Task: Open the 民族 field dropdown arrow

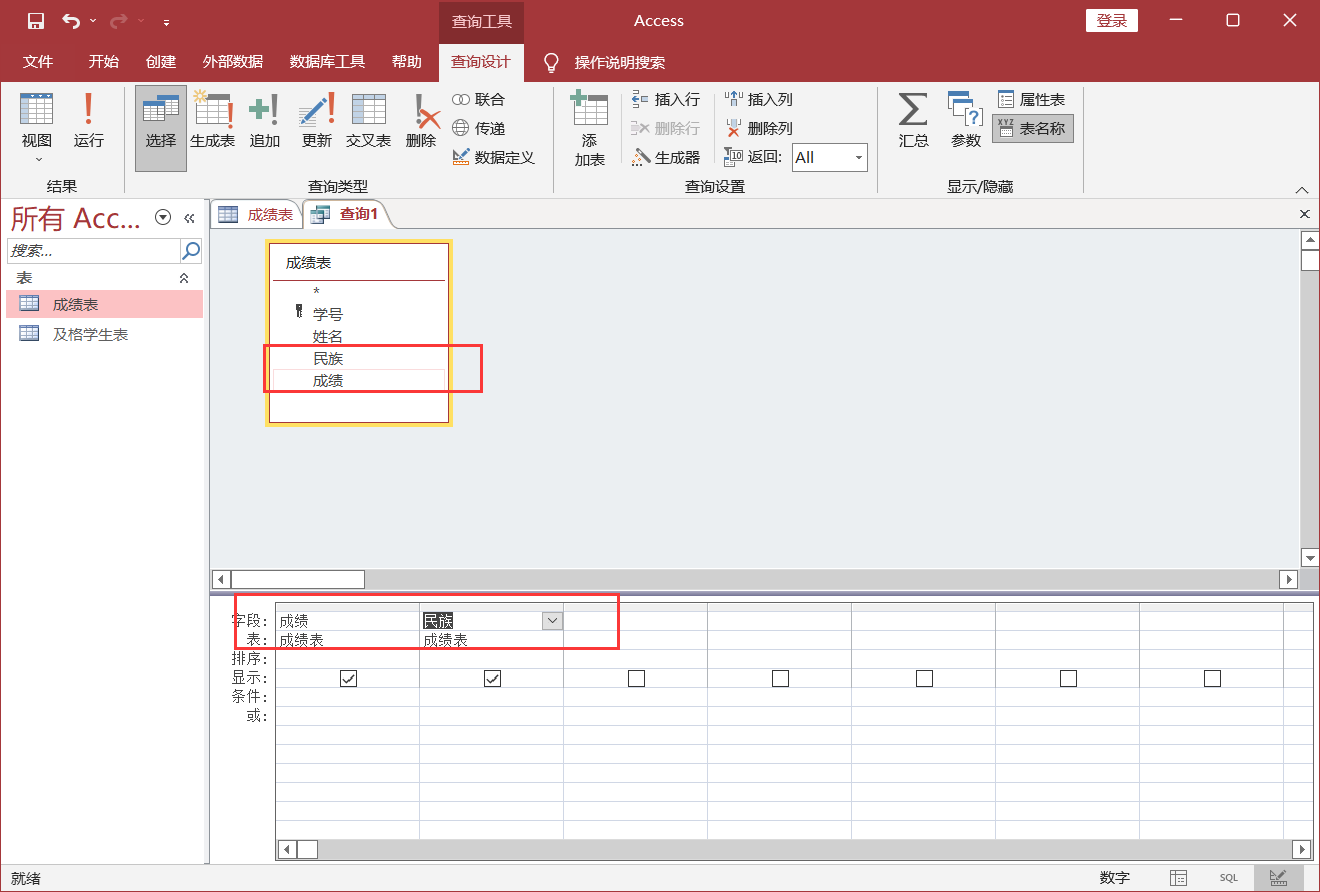Action: click(x=552, y=621)
